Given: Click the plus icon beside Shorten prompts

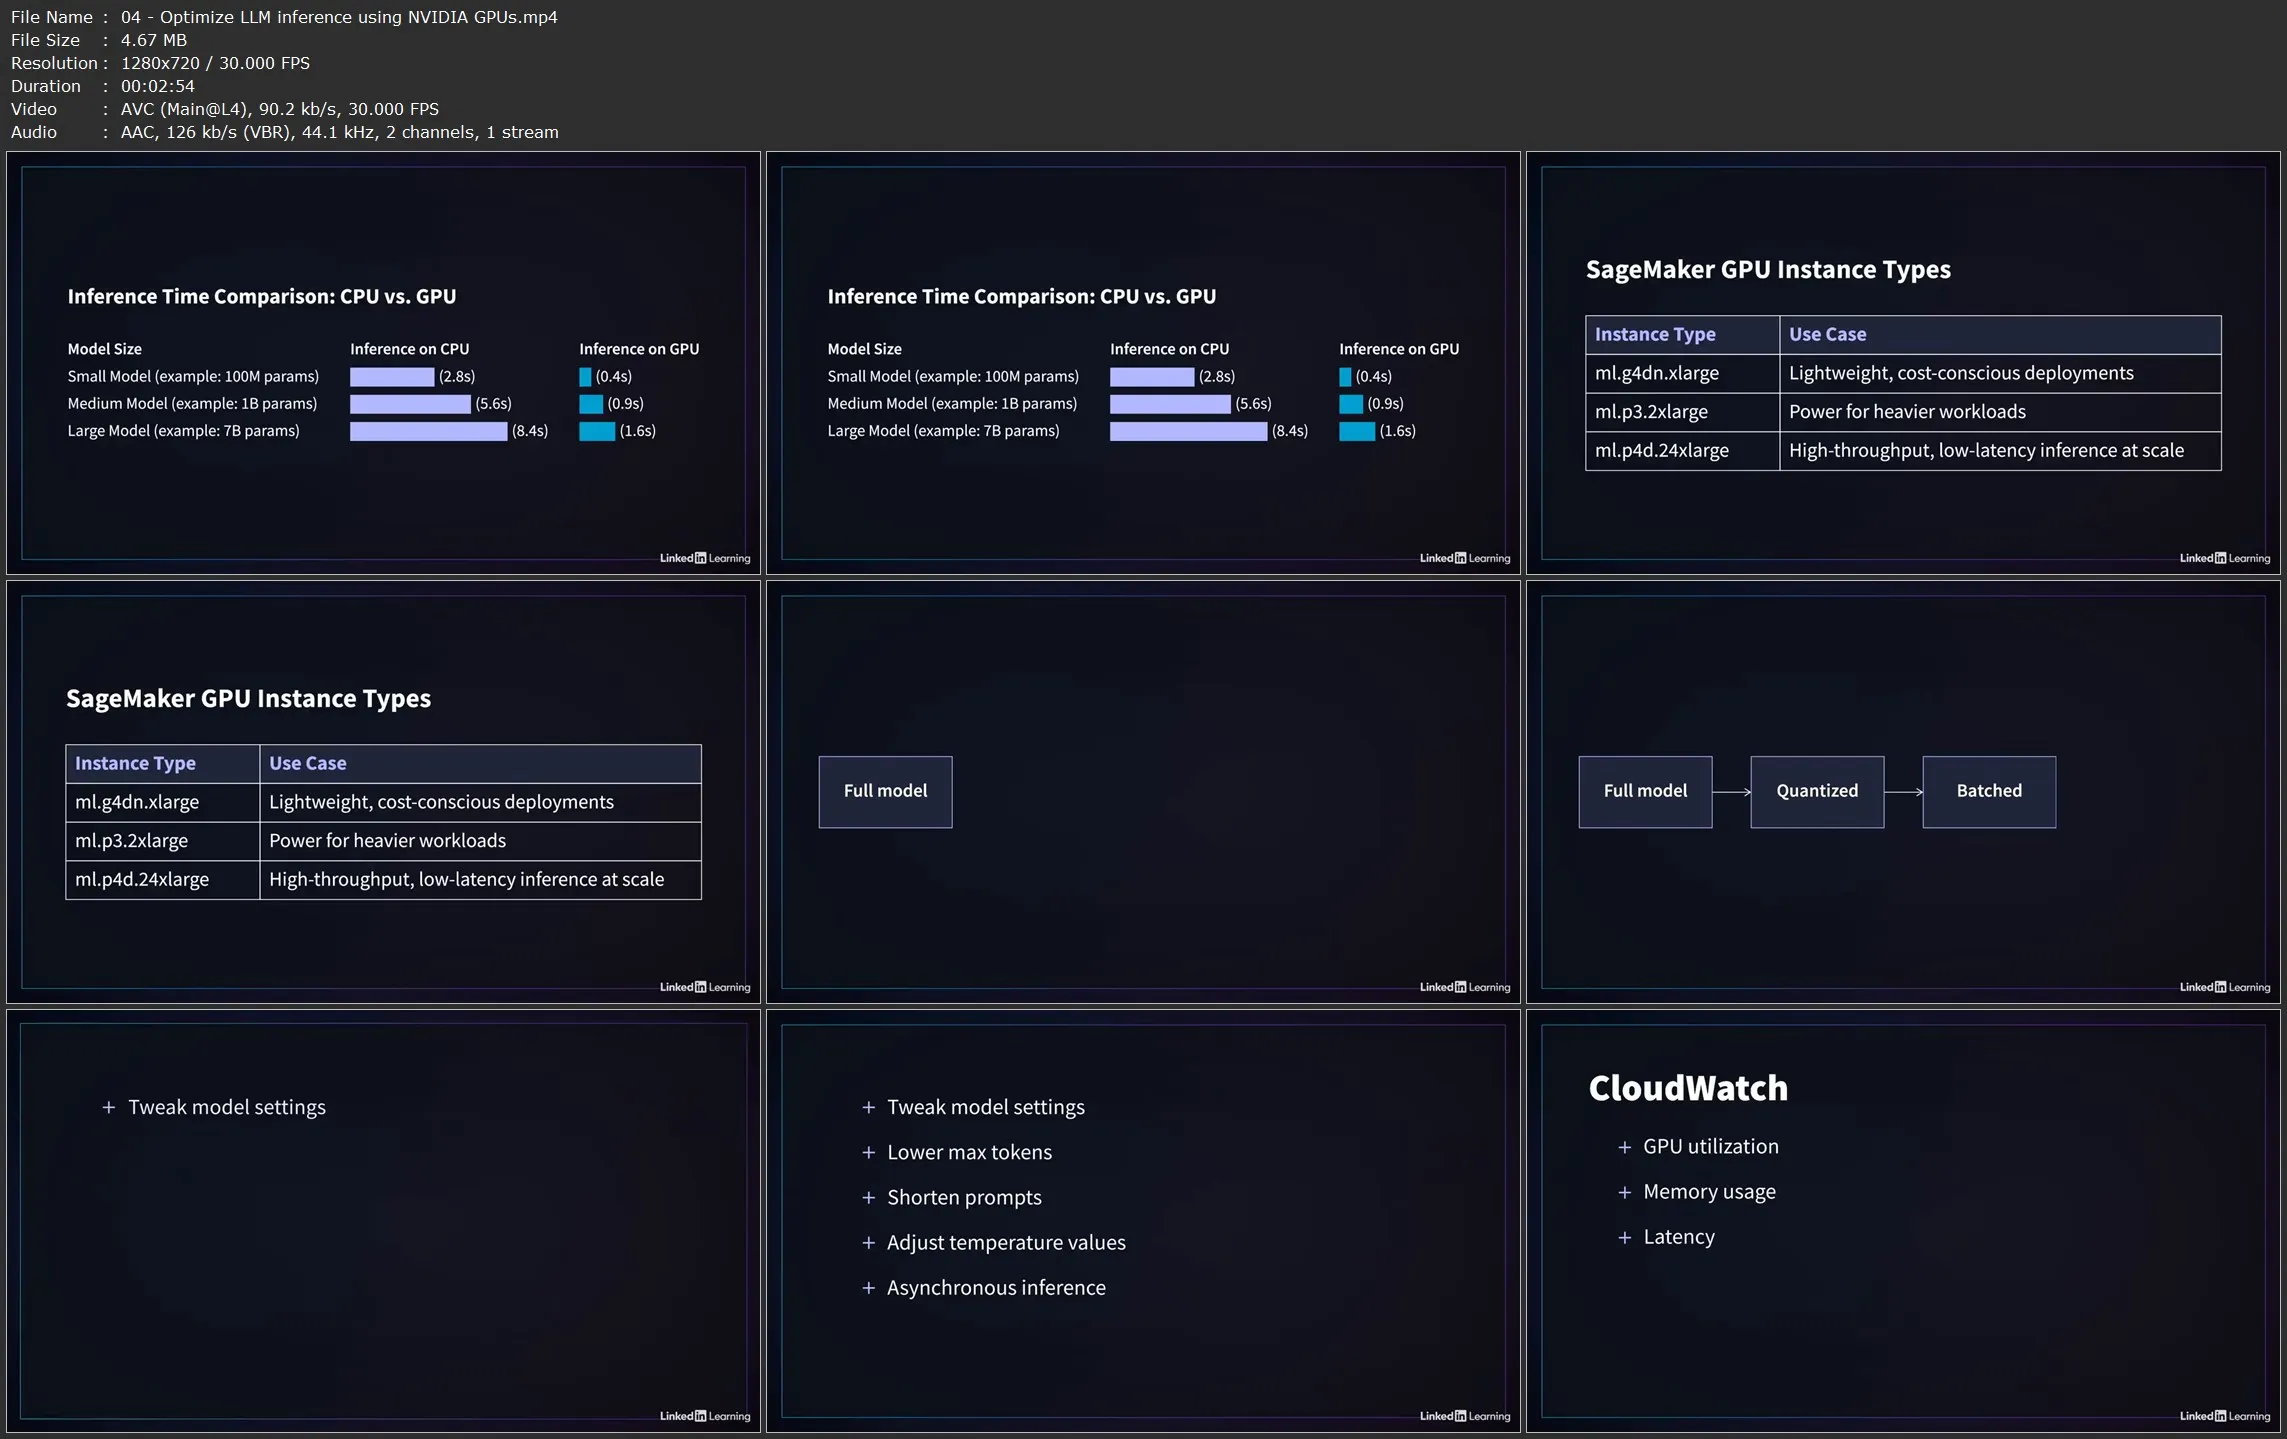Looking at the screenshot, I should (868, 1197).
